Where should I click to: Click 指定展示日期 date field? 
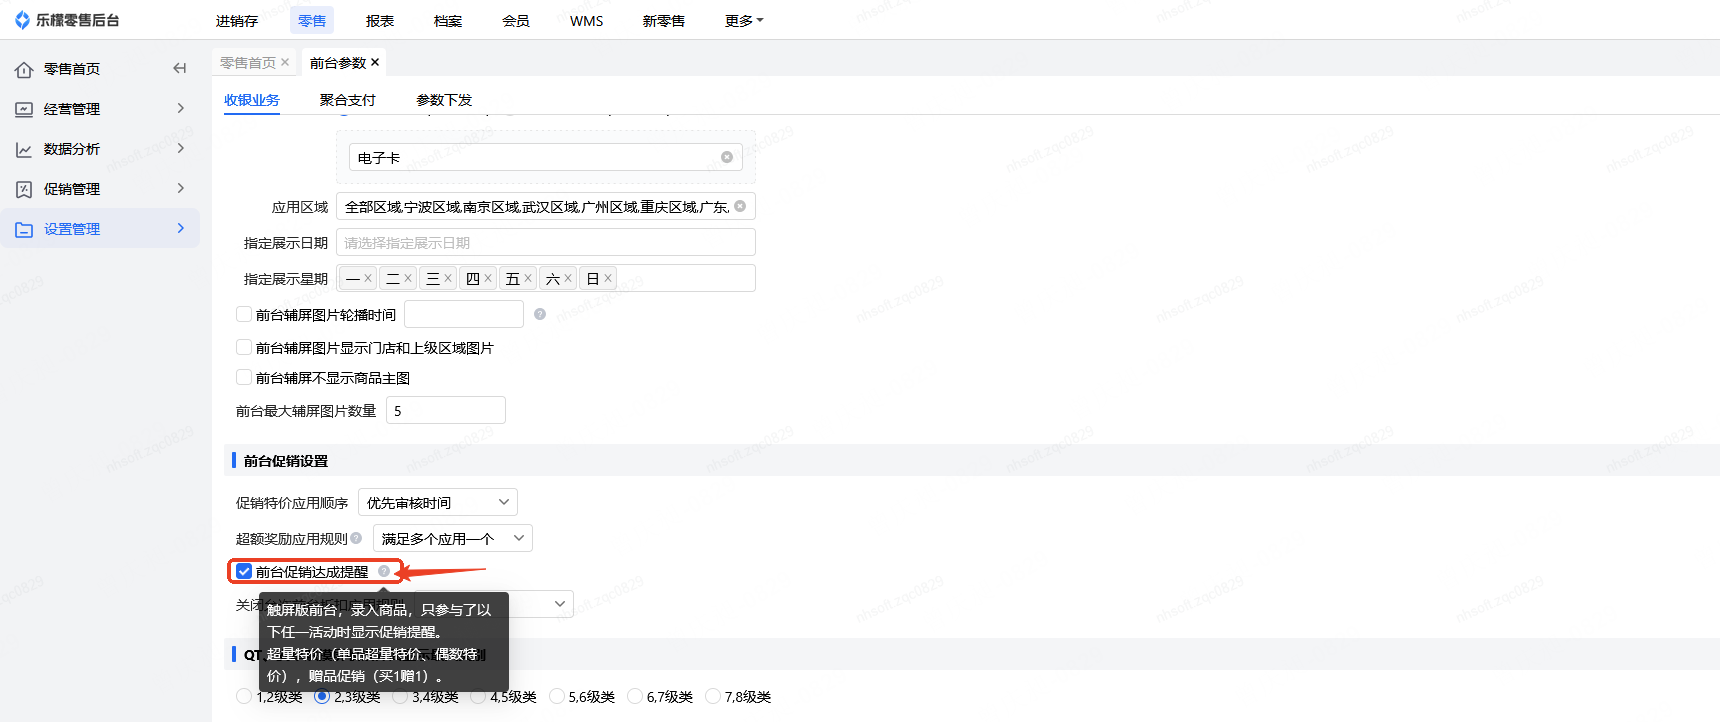[x=546, y=242]
